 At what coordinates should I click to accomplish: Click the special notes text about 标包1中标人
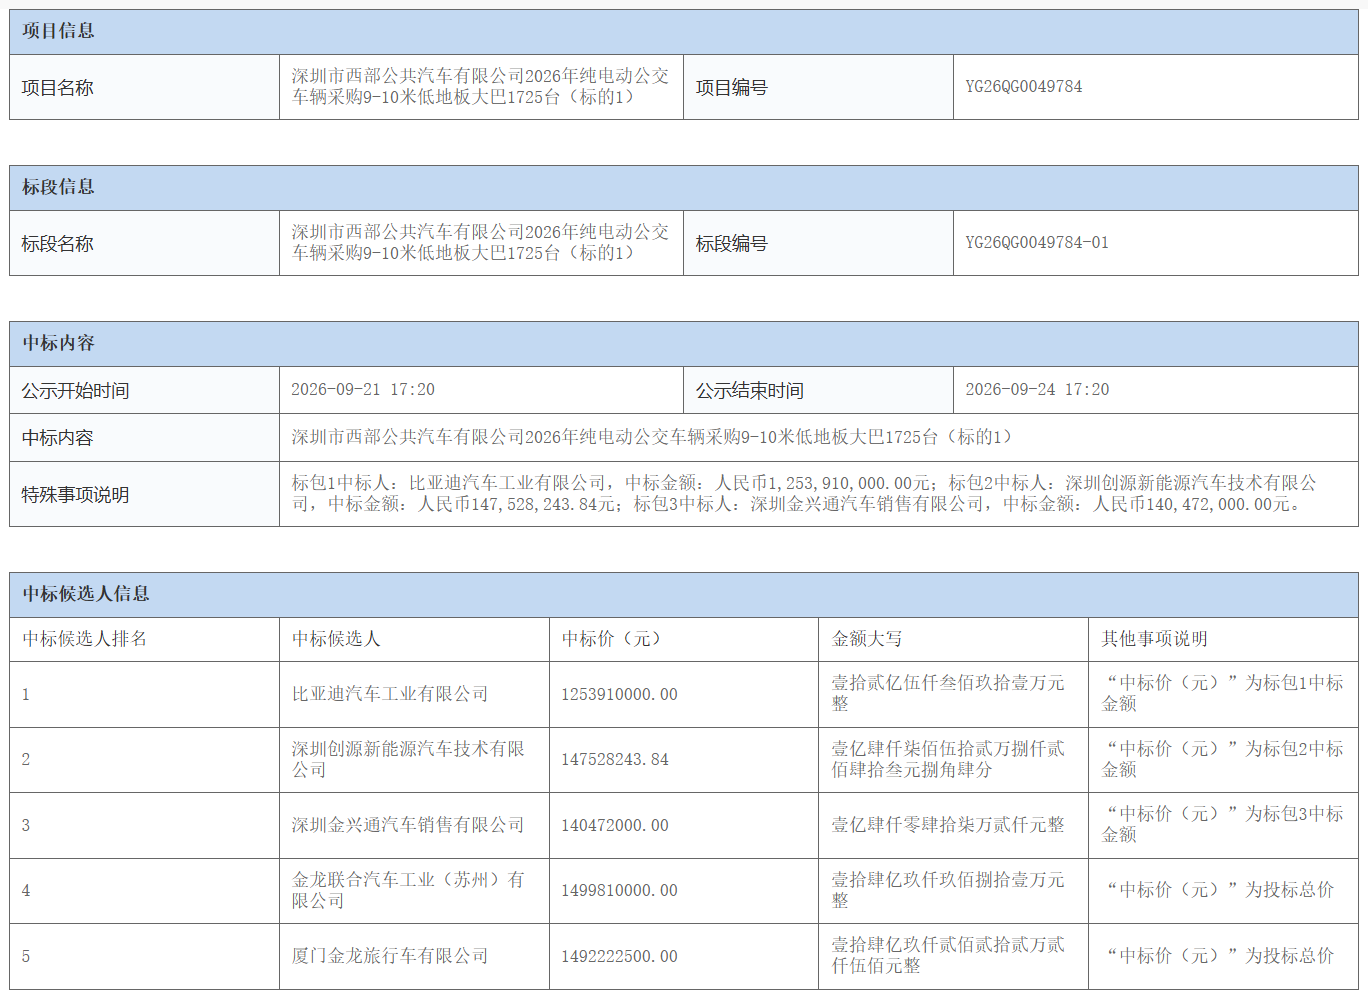coord(804,494)
